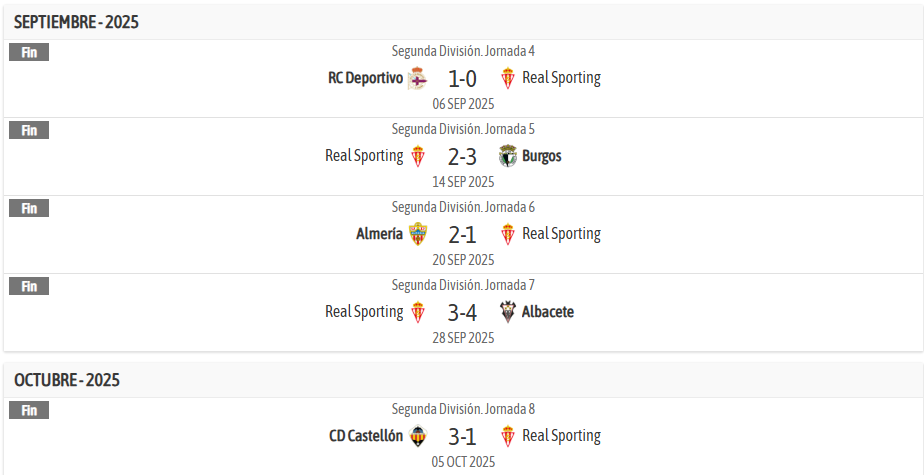The width and height of the screenshot is (924, 475).
Task: Click the Burgos club crest
Action: (508, 156)
